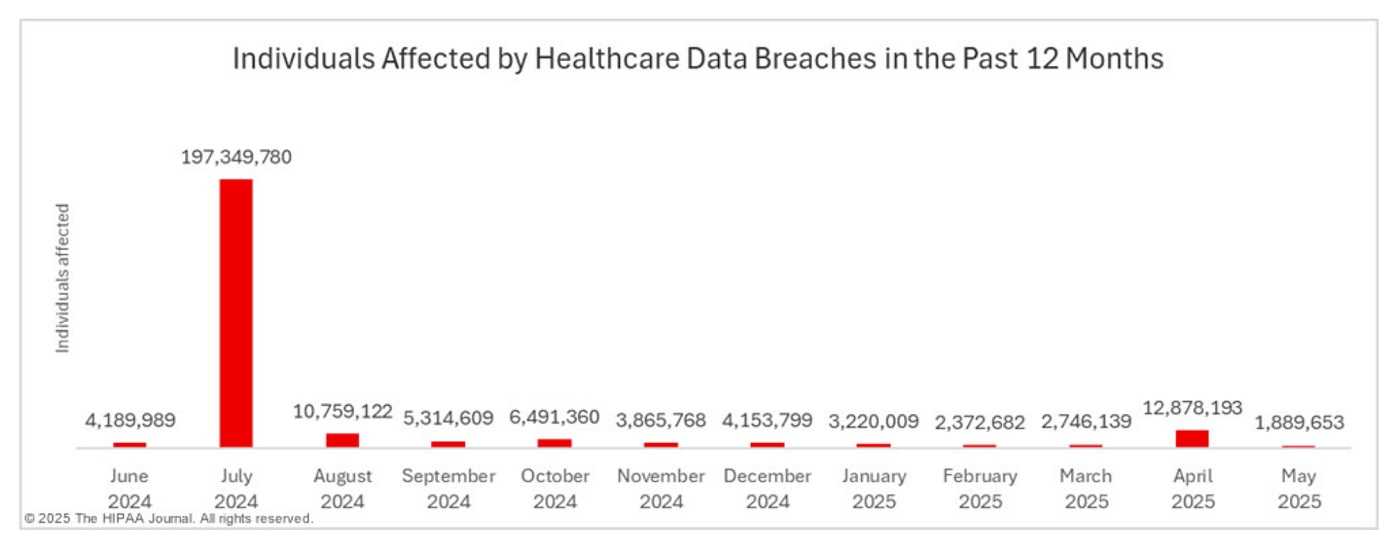
Task: Select the tall July 2024 red bar
Action: tap(236, 312)
